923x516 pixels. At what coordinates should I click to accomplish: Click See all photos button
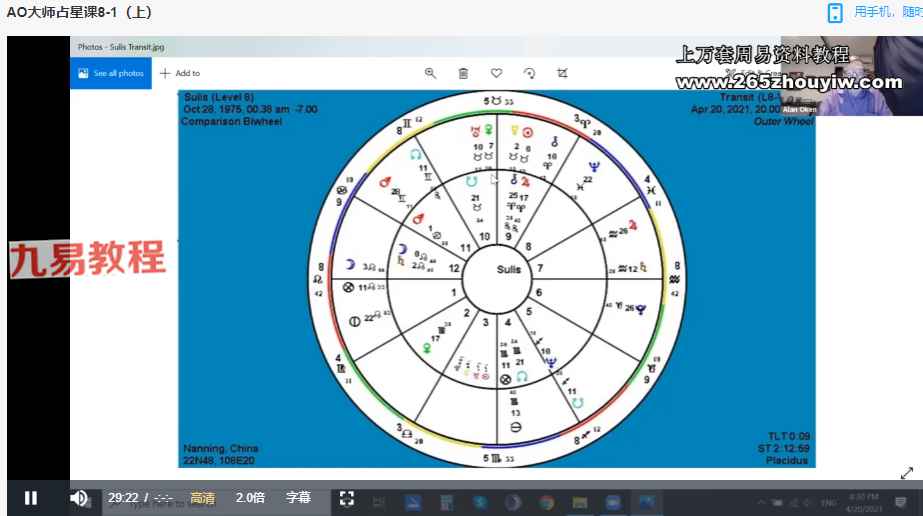[x=111, y=73]
